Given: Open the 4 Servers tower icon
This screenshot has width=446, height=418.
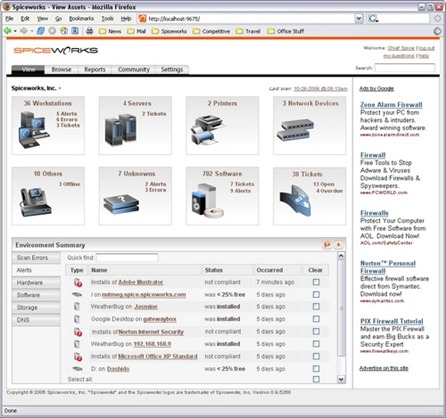Looking at the screenshot, I should (120, 130).
